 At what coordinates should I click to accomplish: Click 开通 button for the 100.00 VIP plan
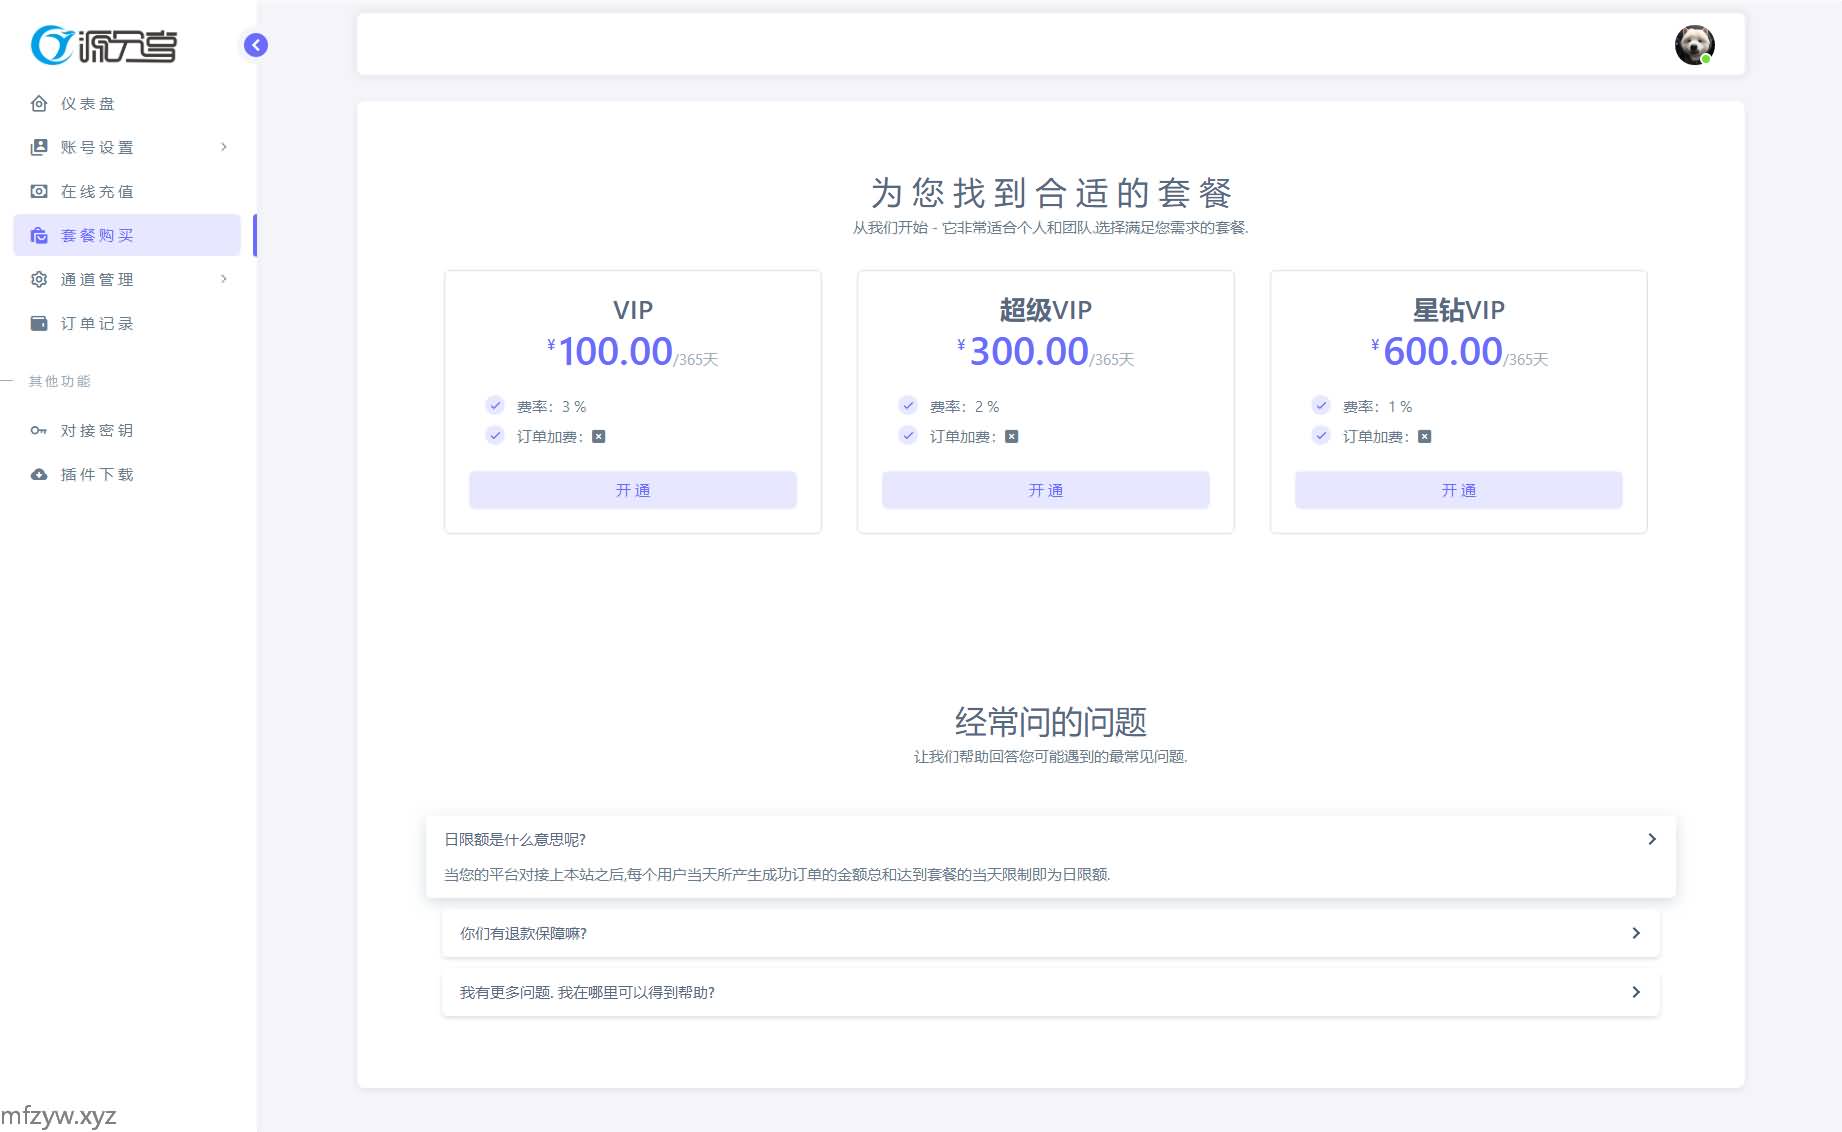coord(633,490)
